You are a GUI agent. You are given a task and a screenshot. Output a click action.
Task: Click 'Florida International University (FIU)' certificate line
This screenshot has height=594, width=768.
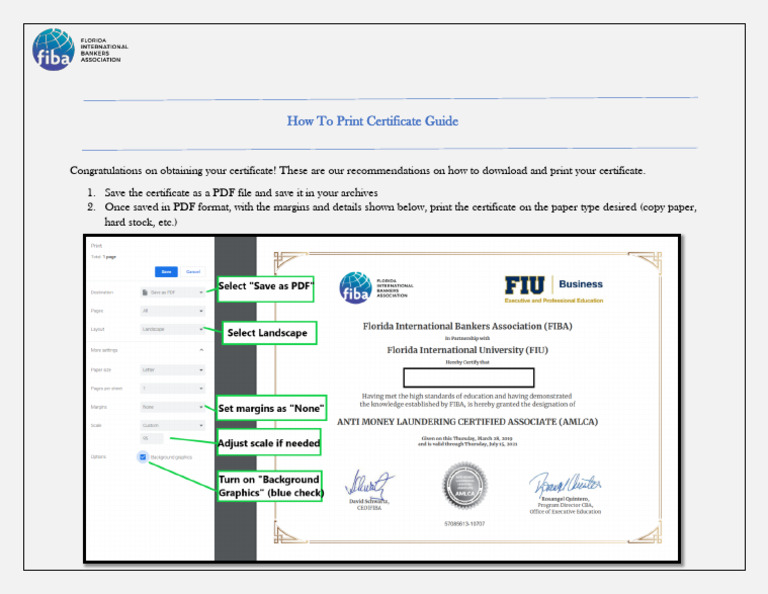[467, 350]
